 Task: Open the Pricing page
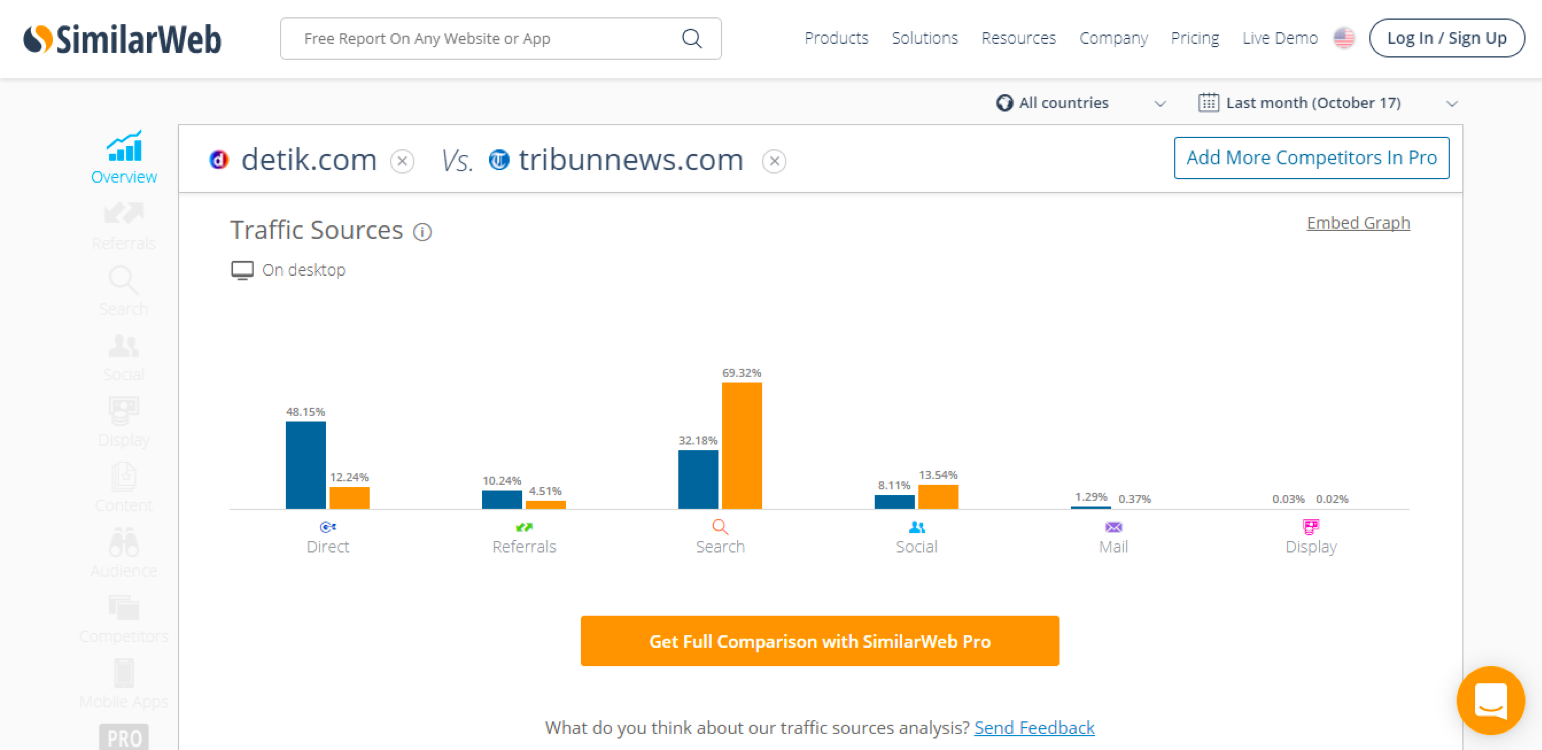(1195, 38)
